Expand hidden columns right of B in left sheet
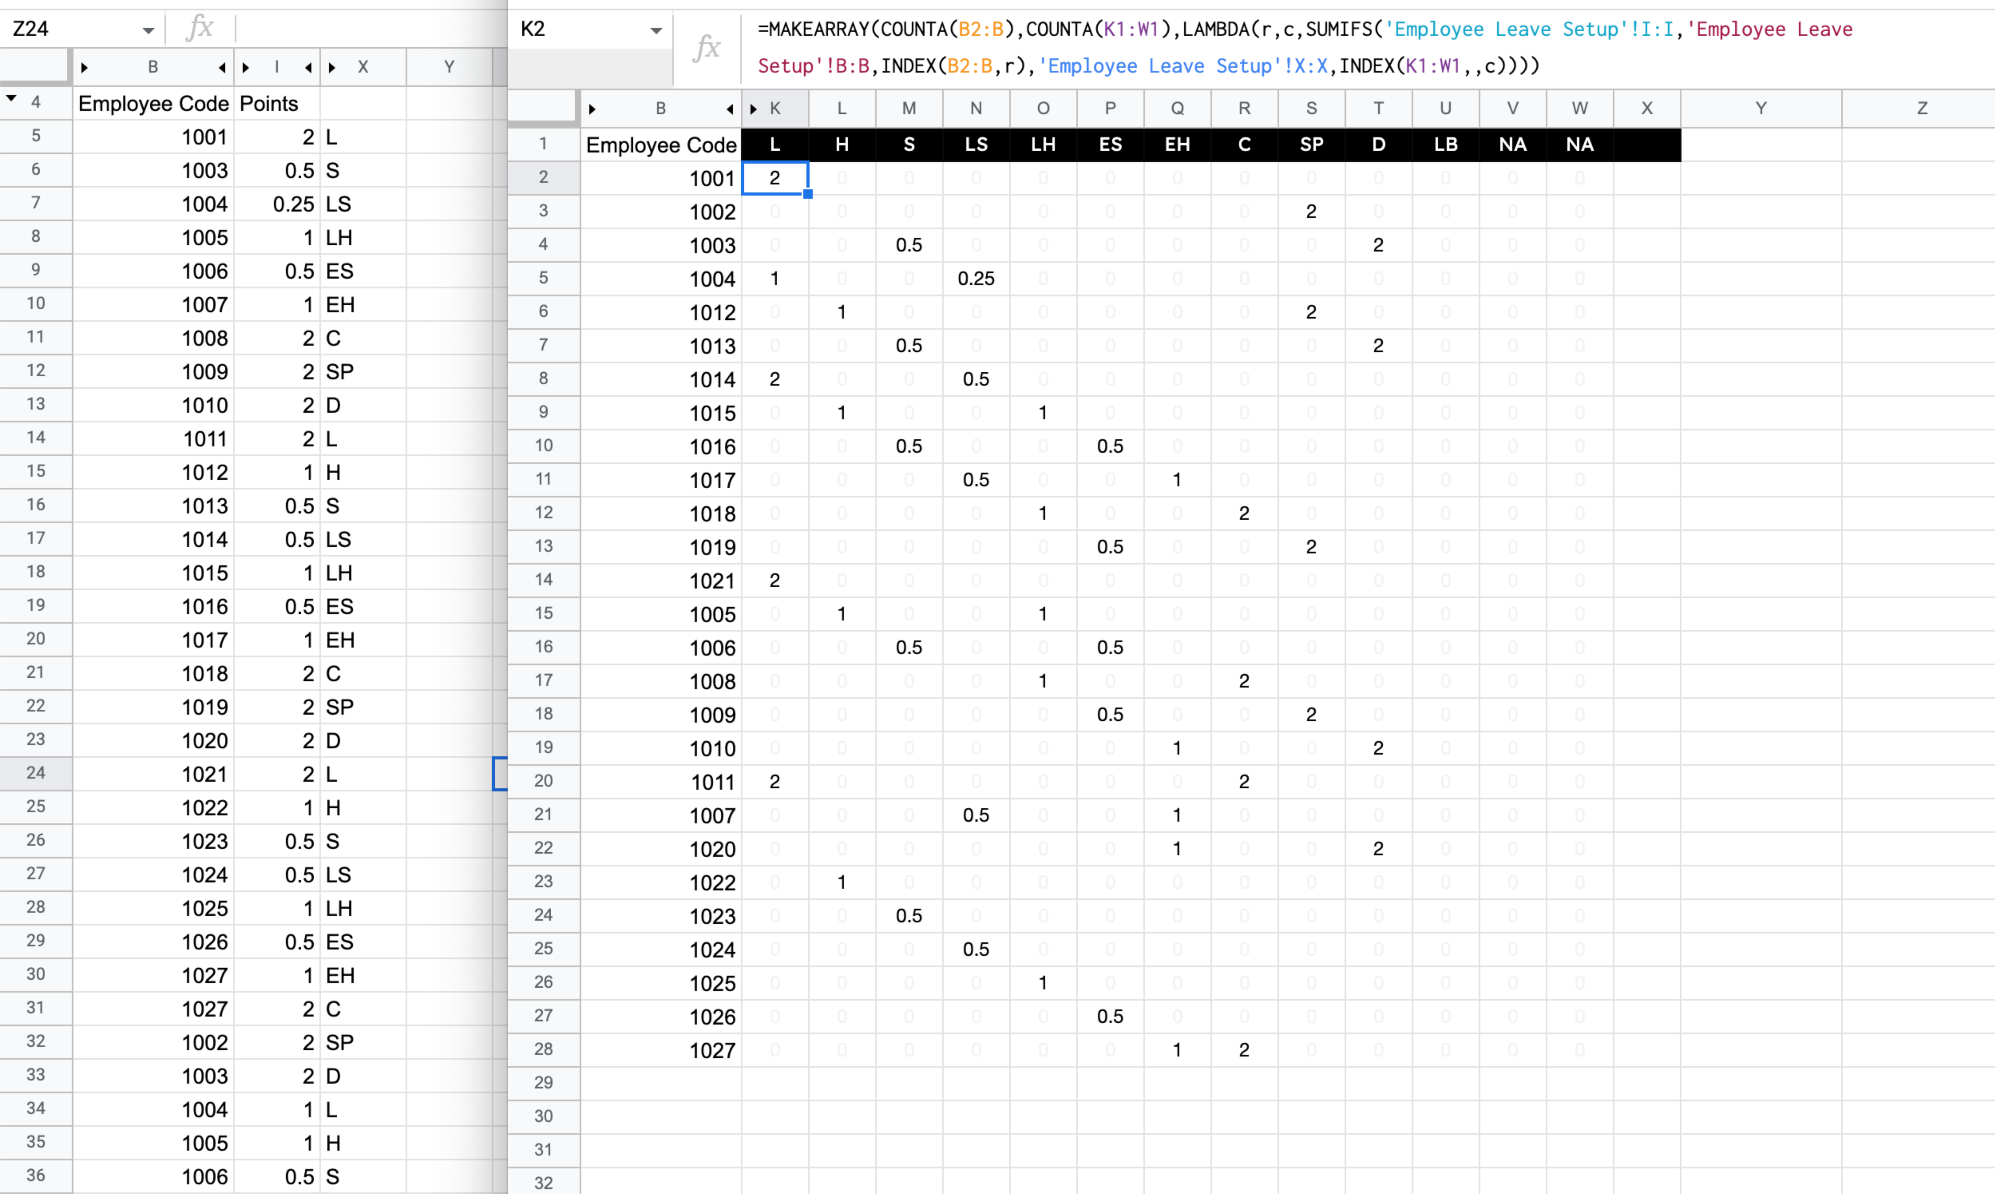 222,68
